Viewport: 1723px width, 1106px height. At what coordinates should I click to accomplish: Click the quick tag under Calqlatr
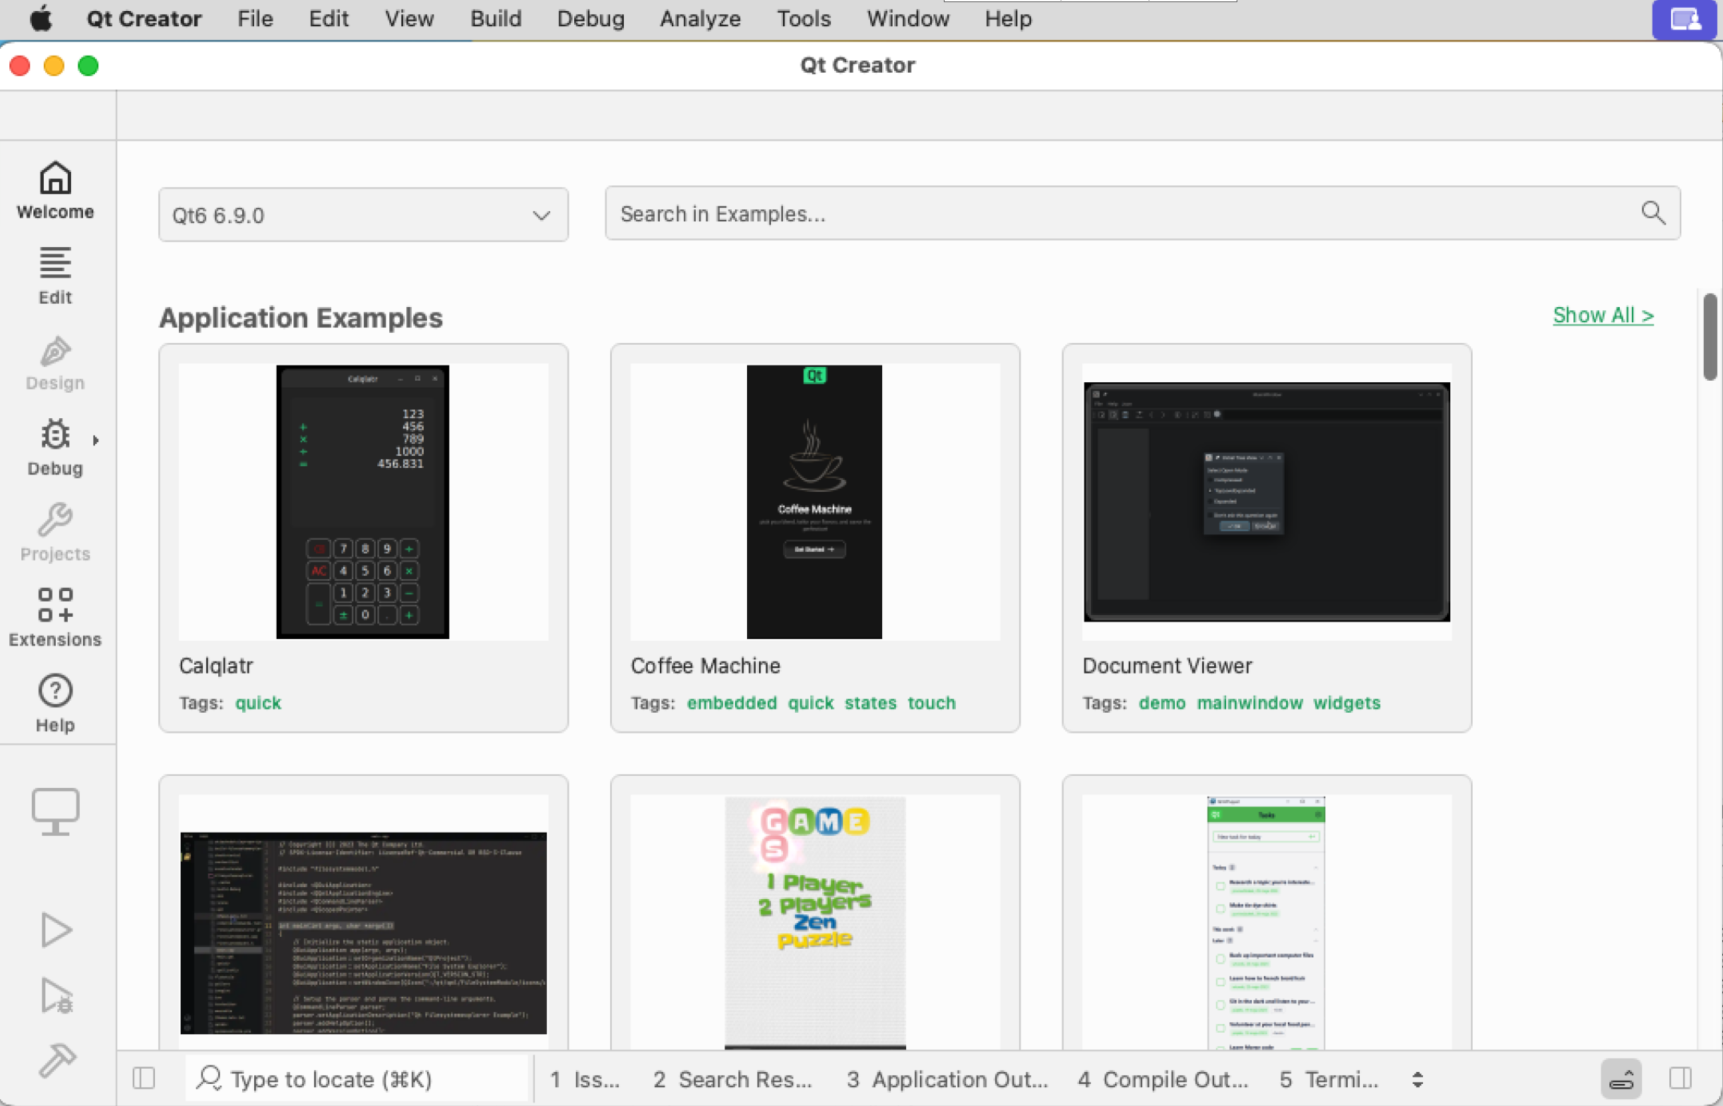258,703
